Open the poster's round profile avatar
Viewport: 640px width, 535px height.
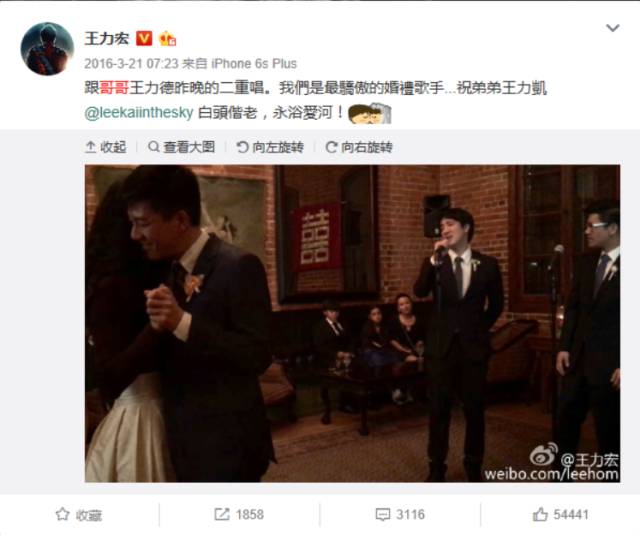pyautogui.click(x=47, y=49)
